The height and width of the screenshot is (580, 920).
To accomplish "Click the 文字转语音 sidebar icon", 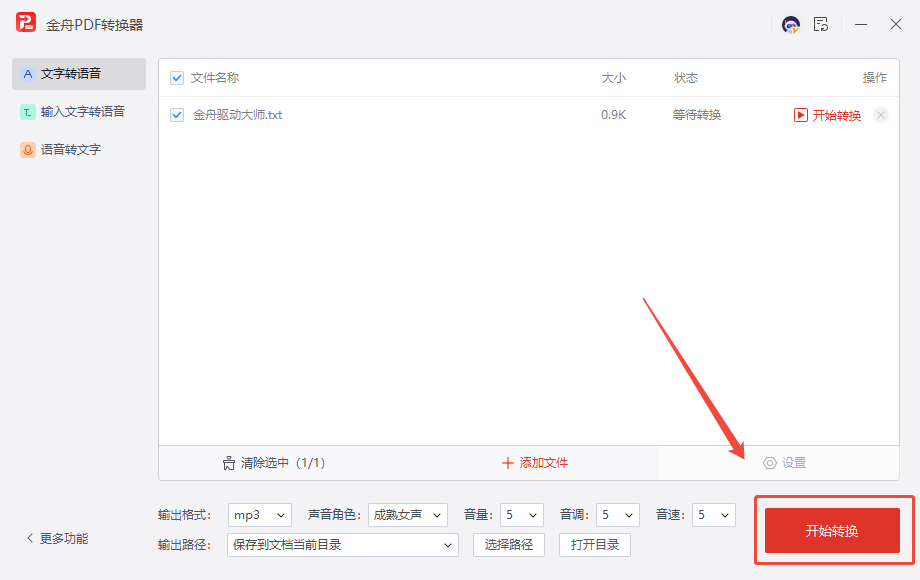I will pyautogui.click(x=28, y=74).
